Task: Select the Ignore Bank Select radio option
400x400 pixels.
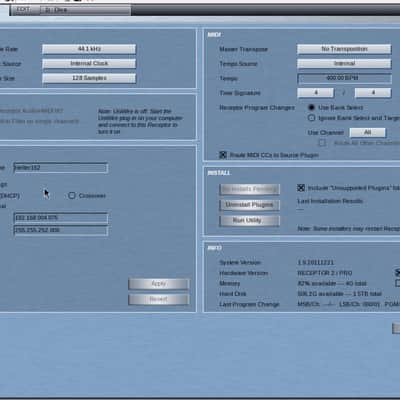Action: pyautogui.click(x=311, y=118)
